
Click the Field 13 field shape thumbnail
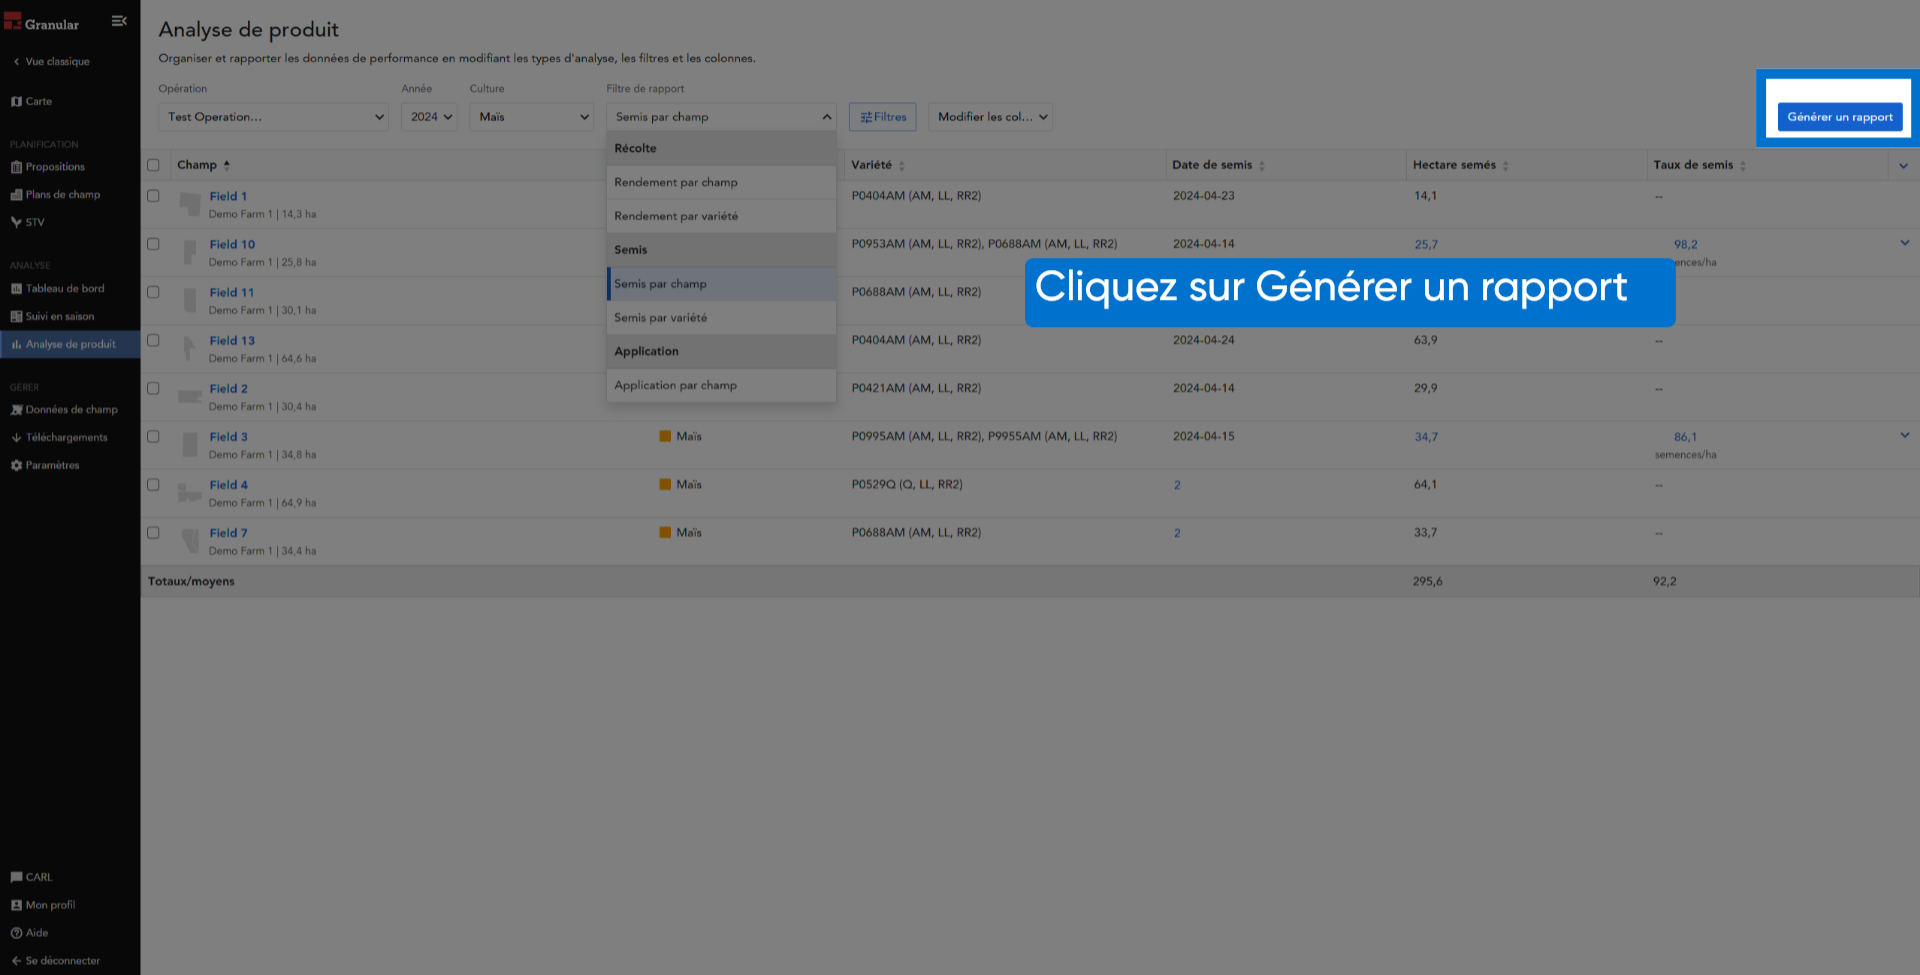tap(190, 348)
